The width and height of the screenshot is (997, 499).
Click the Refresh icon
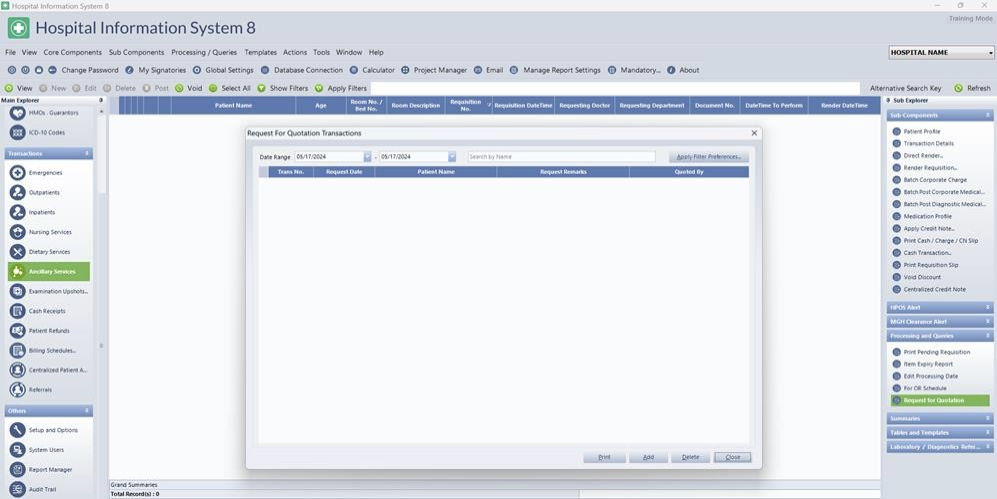(x=959, y=88)
